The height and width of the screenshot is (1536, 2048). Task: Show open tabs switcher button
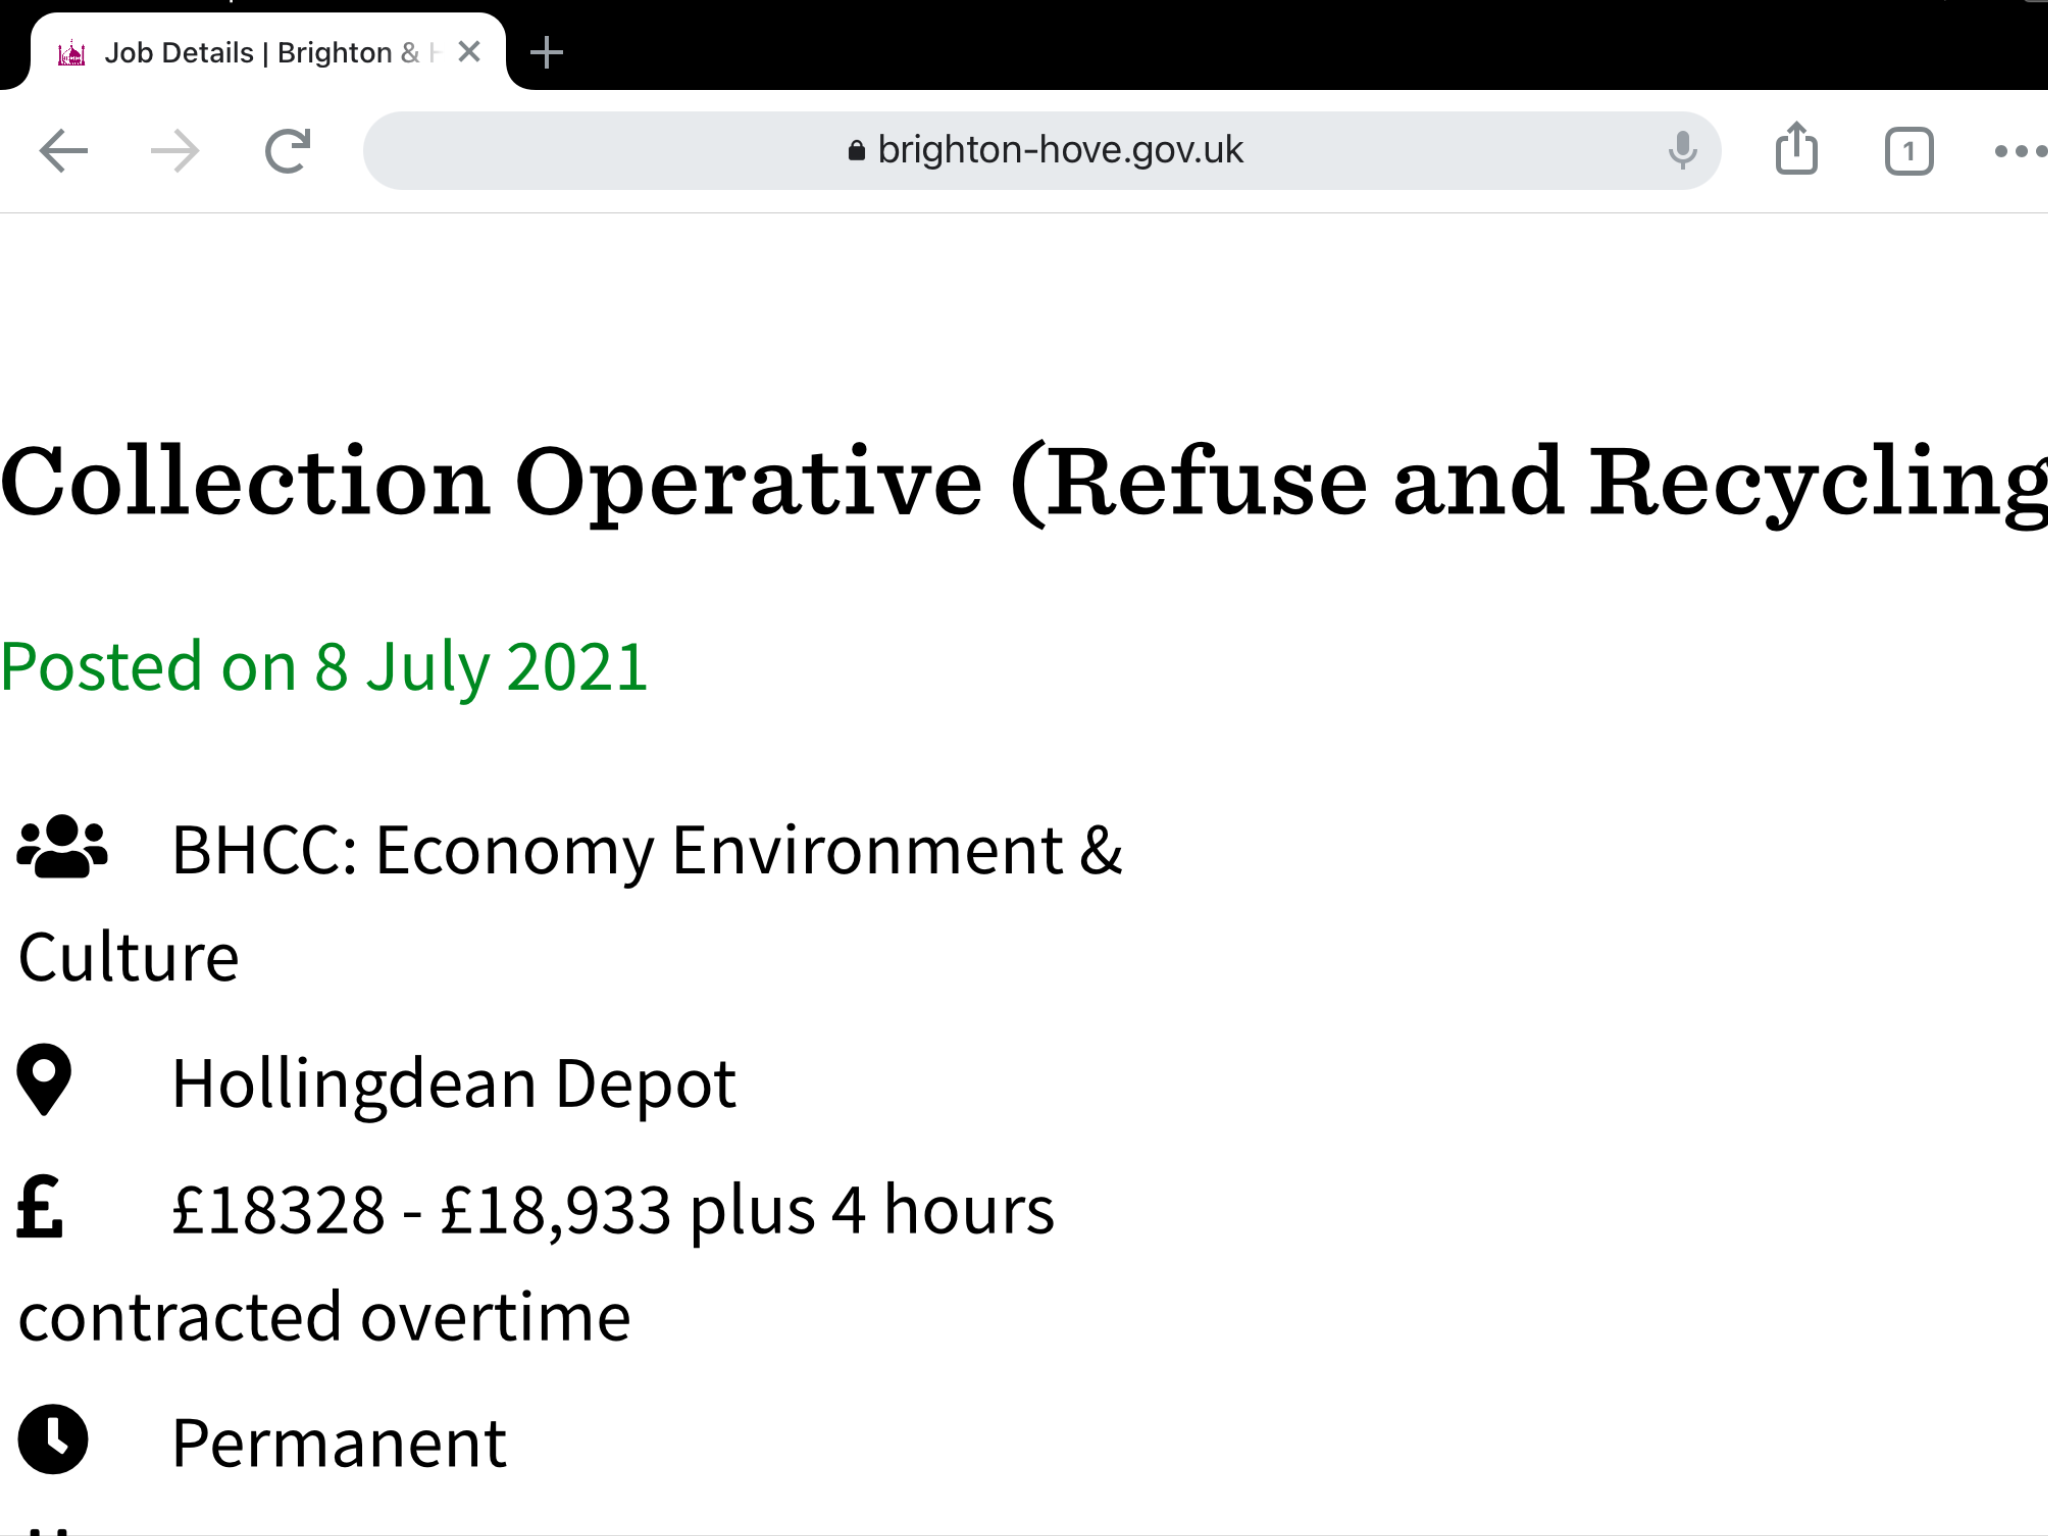(x=1908, y=152)
